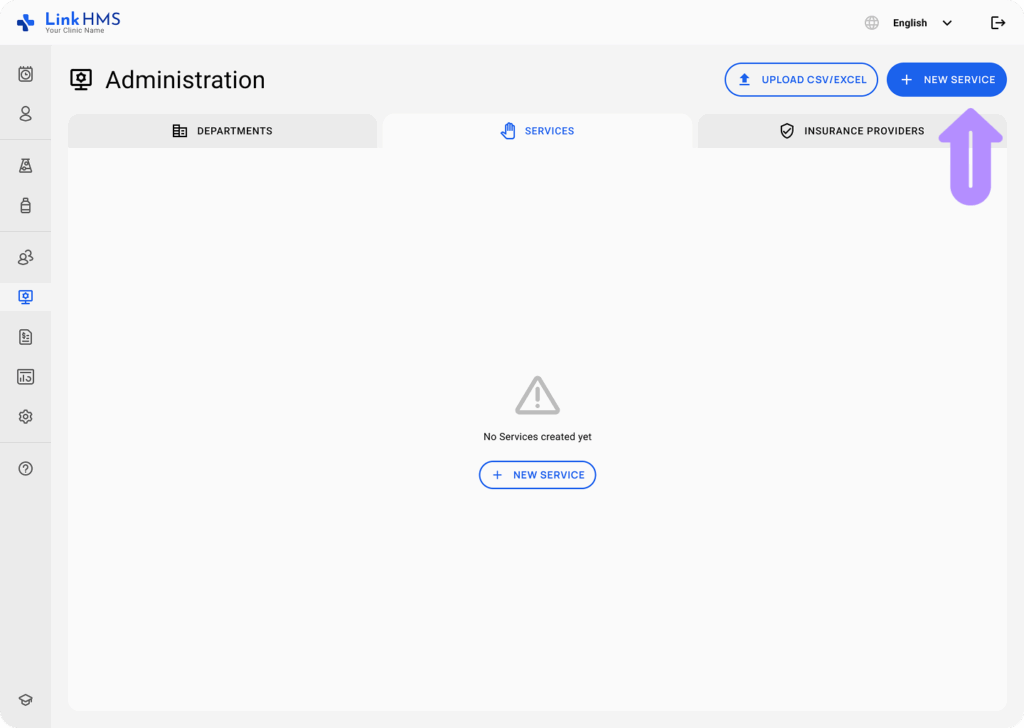This screenshot has height=728, width=1024.
Task: Click the Upload CSV/Excel button
Action: click(801, 80)
